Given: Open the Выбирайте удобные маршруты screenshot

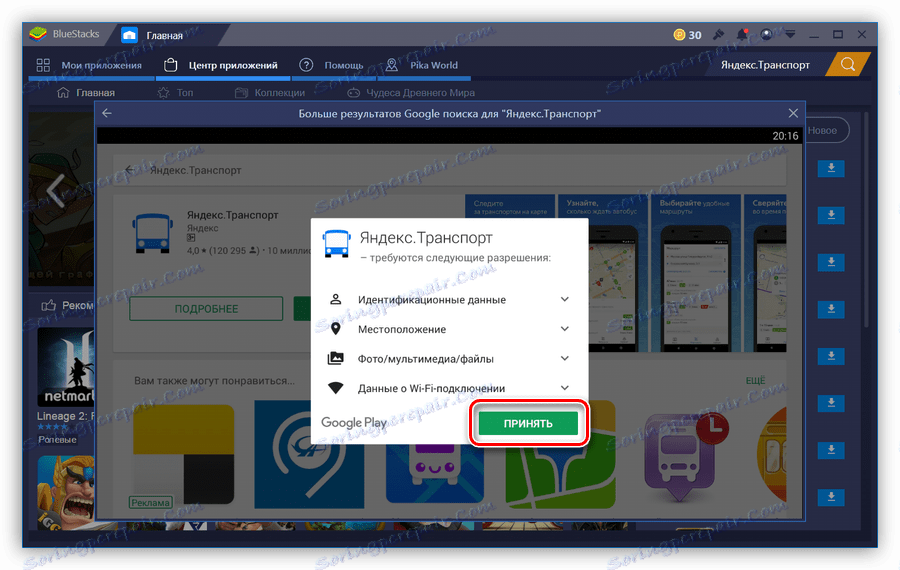Looking at the screenshot, I should point(695,273).
